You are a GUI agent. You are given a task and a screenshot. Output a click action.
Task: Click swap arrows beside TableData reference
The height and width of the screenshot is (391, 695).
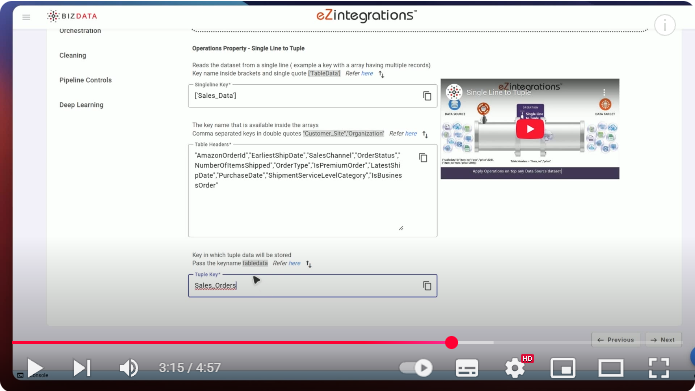coord(381,74)
